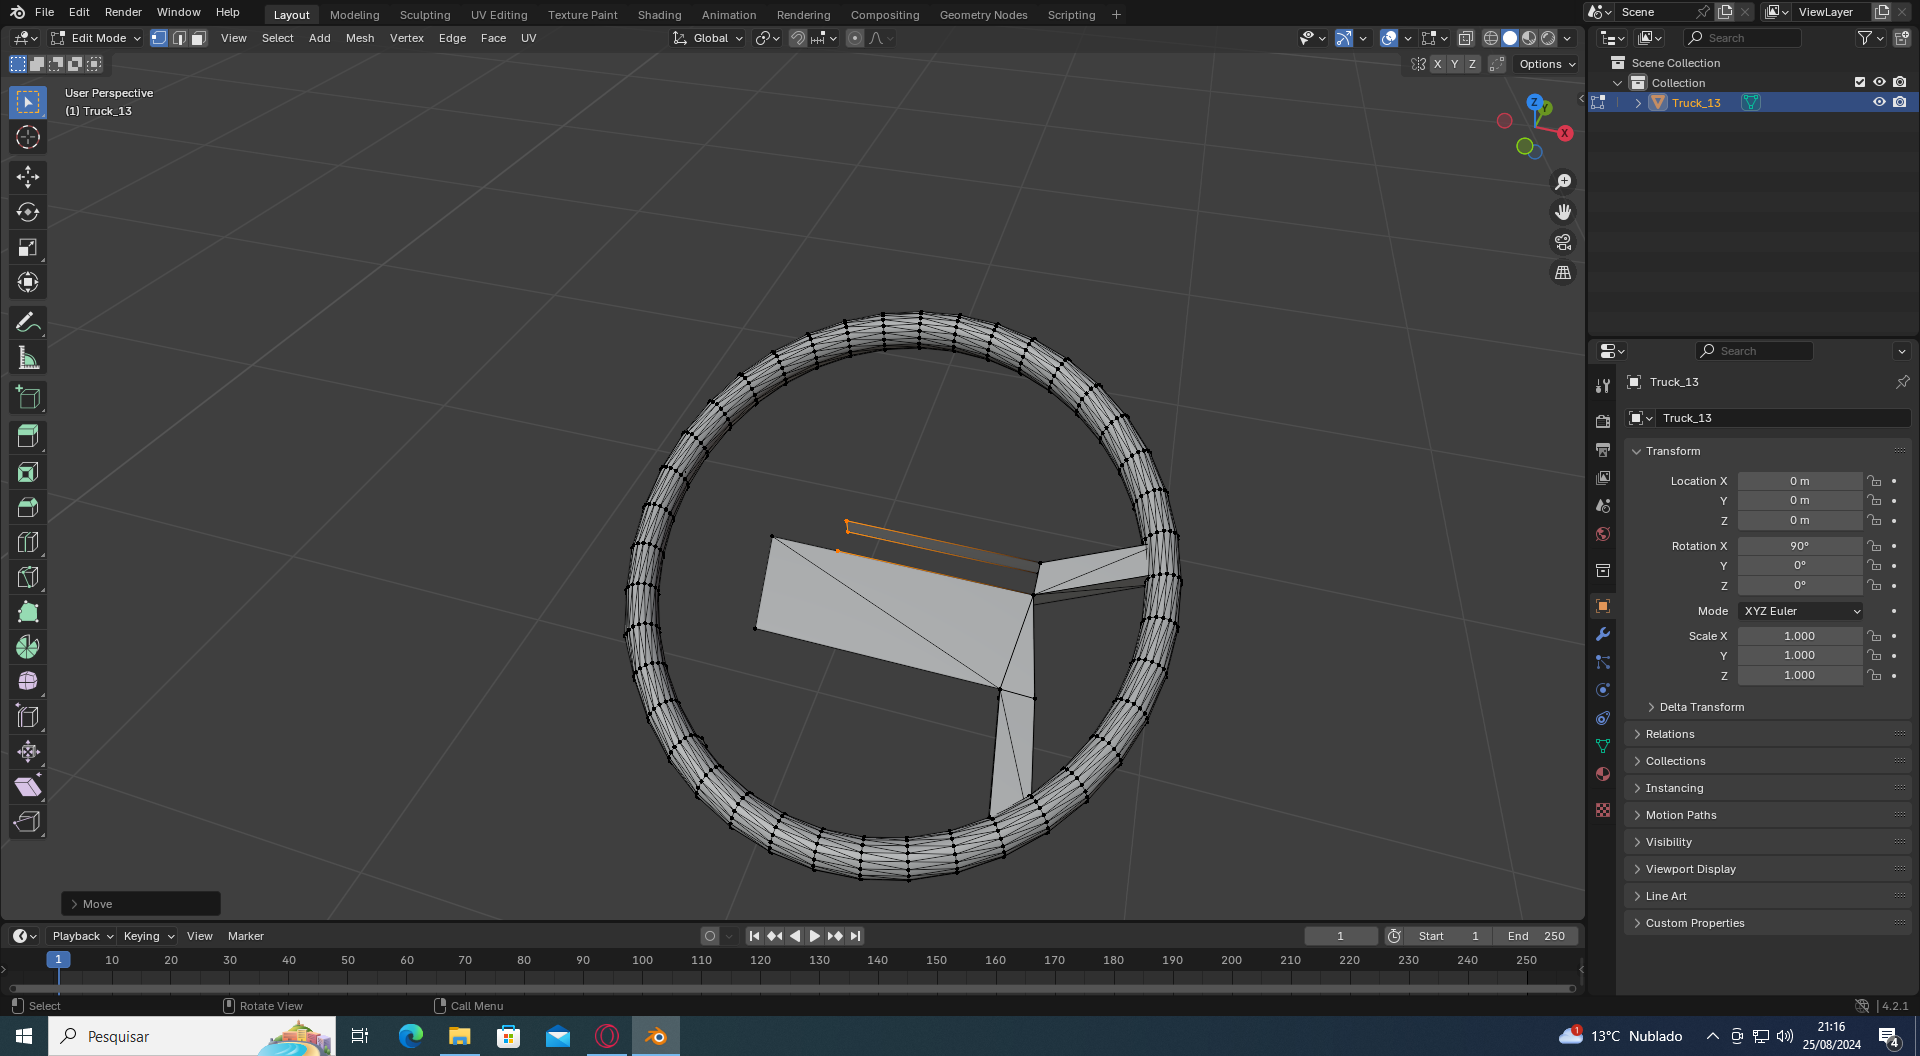Click the pan view hand icon

(1563, 212)
